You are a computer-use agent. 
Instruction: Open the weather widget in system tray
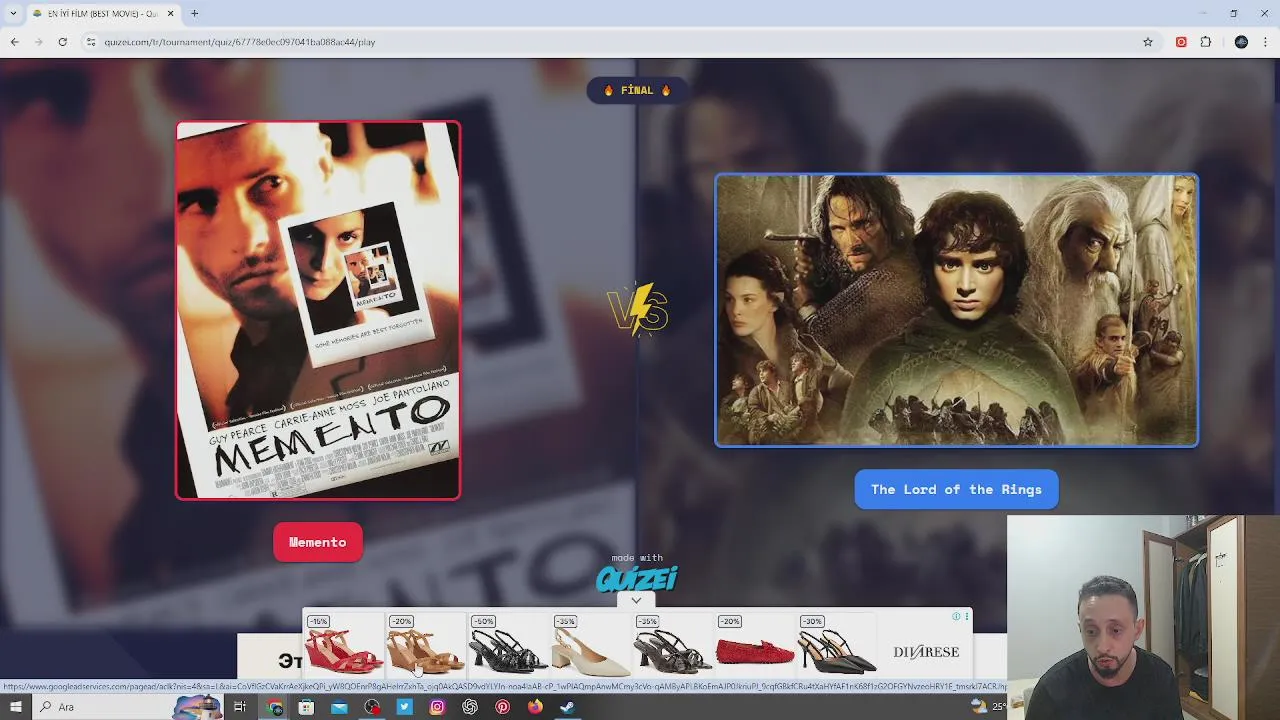point(988,706)
